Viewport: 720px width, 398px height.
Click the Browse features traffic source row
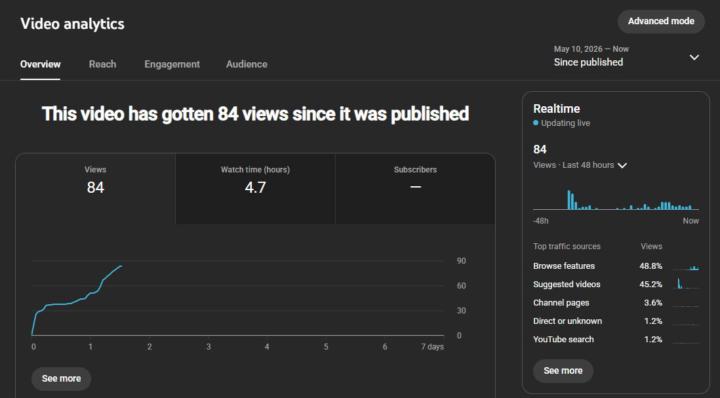coord(616,266)
